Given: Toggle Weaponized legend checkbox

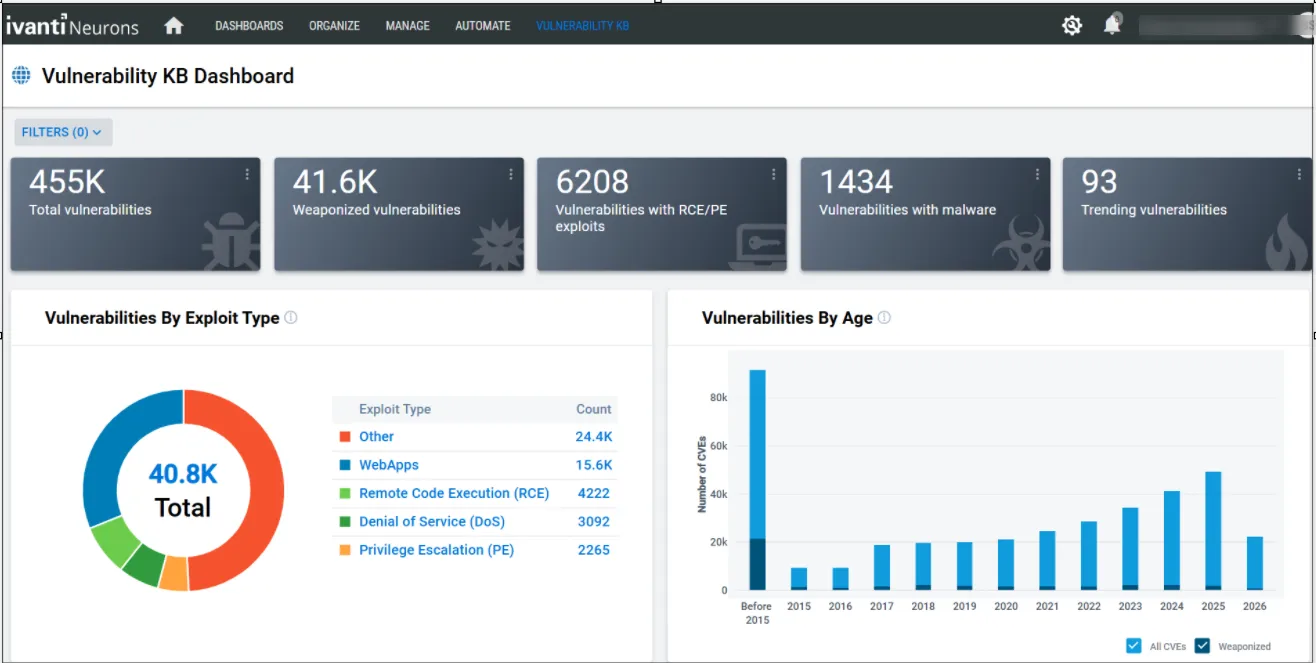Looking at the screenshot, I should 1202,646.
